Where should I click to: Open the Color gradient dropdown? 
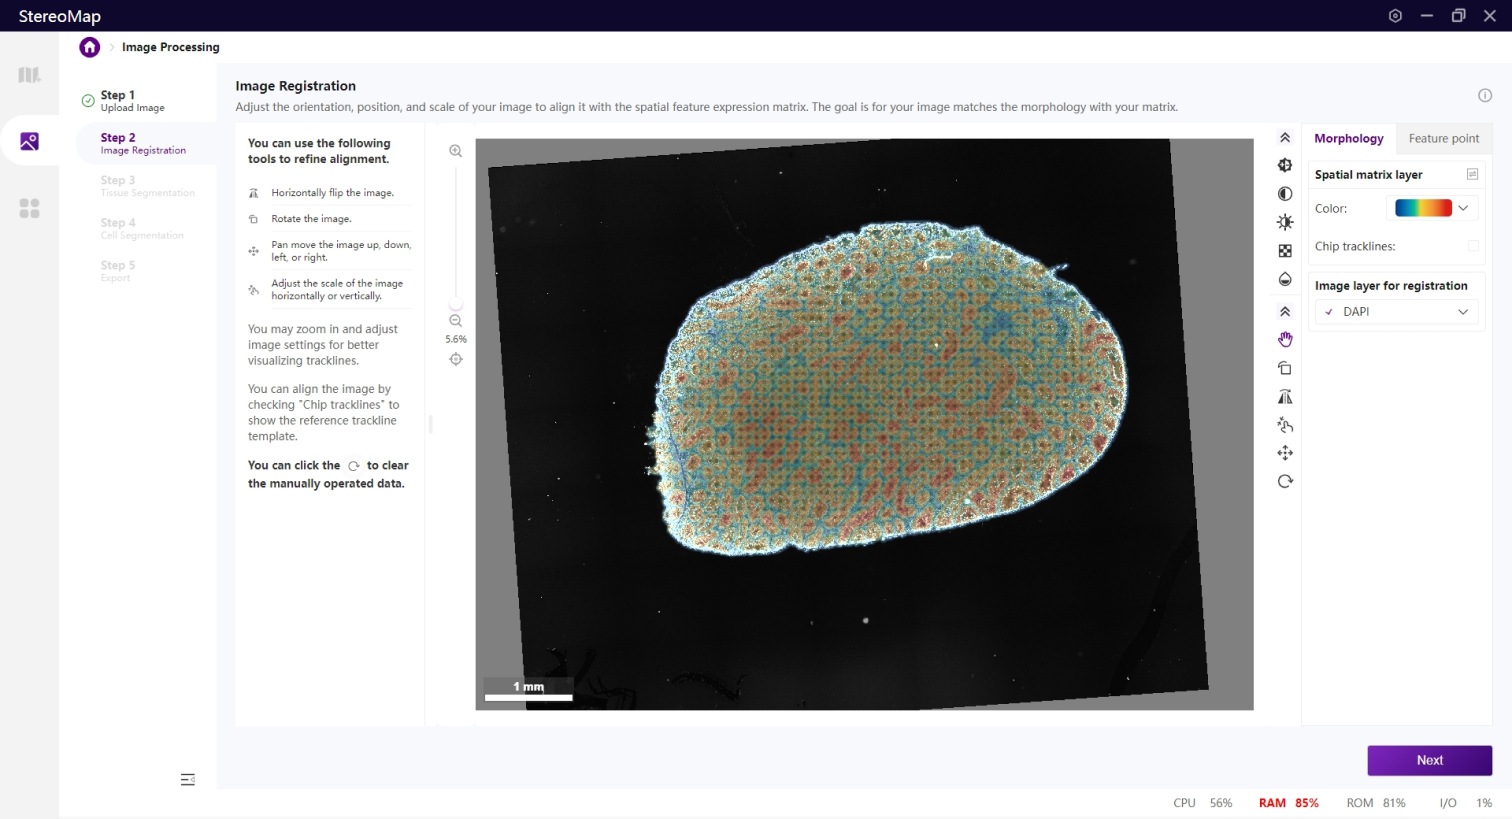(x=1434, y=208)
